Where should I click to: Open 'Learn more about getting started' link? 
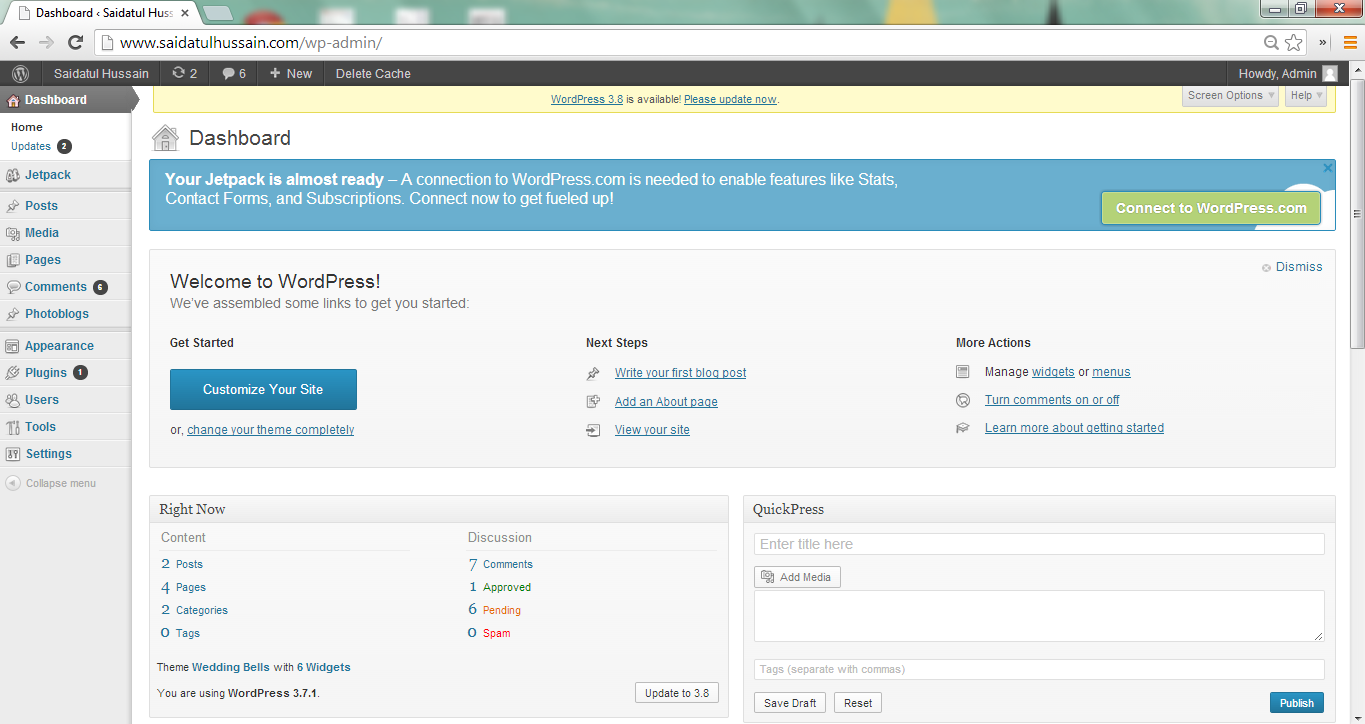click(1074, 428)
